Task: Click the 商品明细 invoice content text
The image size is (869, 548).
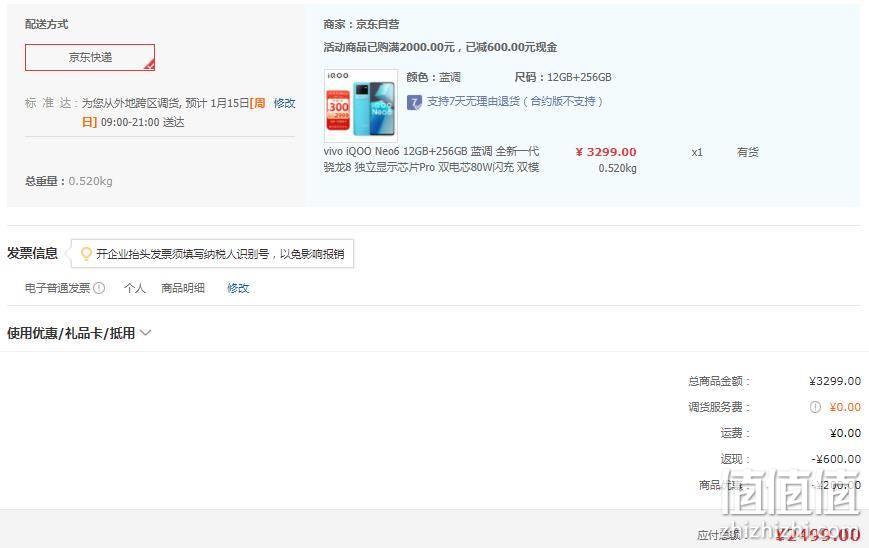Action: point(183,288)
